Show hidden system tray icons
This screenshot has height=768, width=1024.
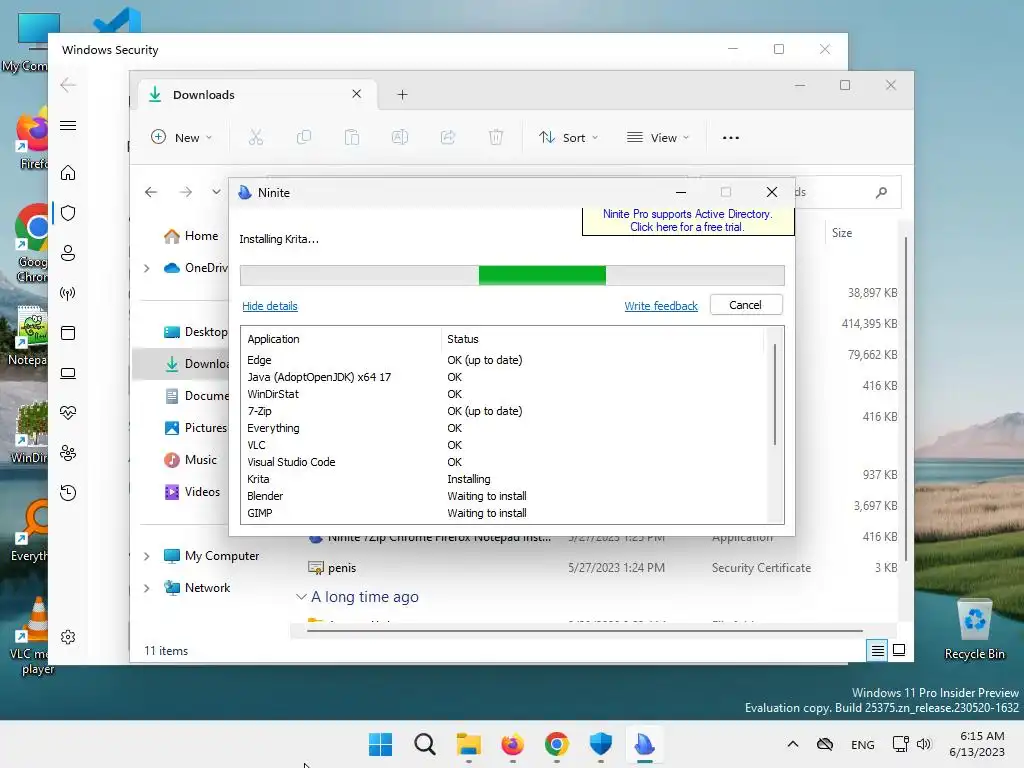pyautogui.click(x=792, y=744)
